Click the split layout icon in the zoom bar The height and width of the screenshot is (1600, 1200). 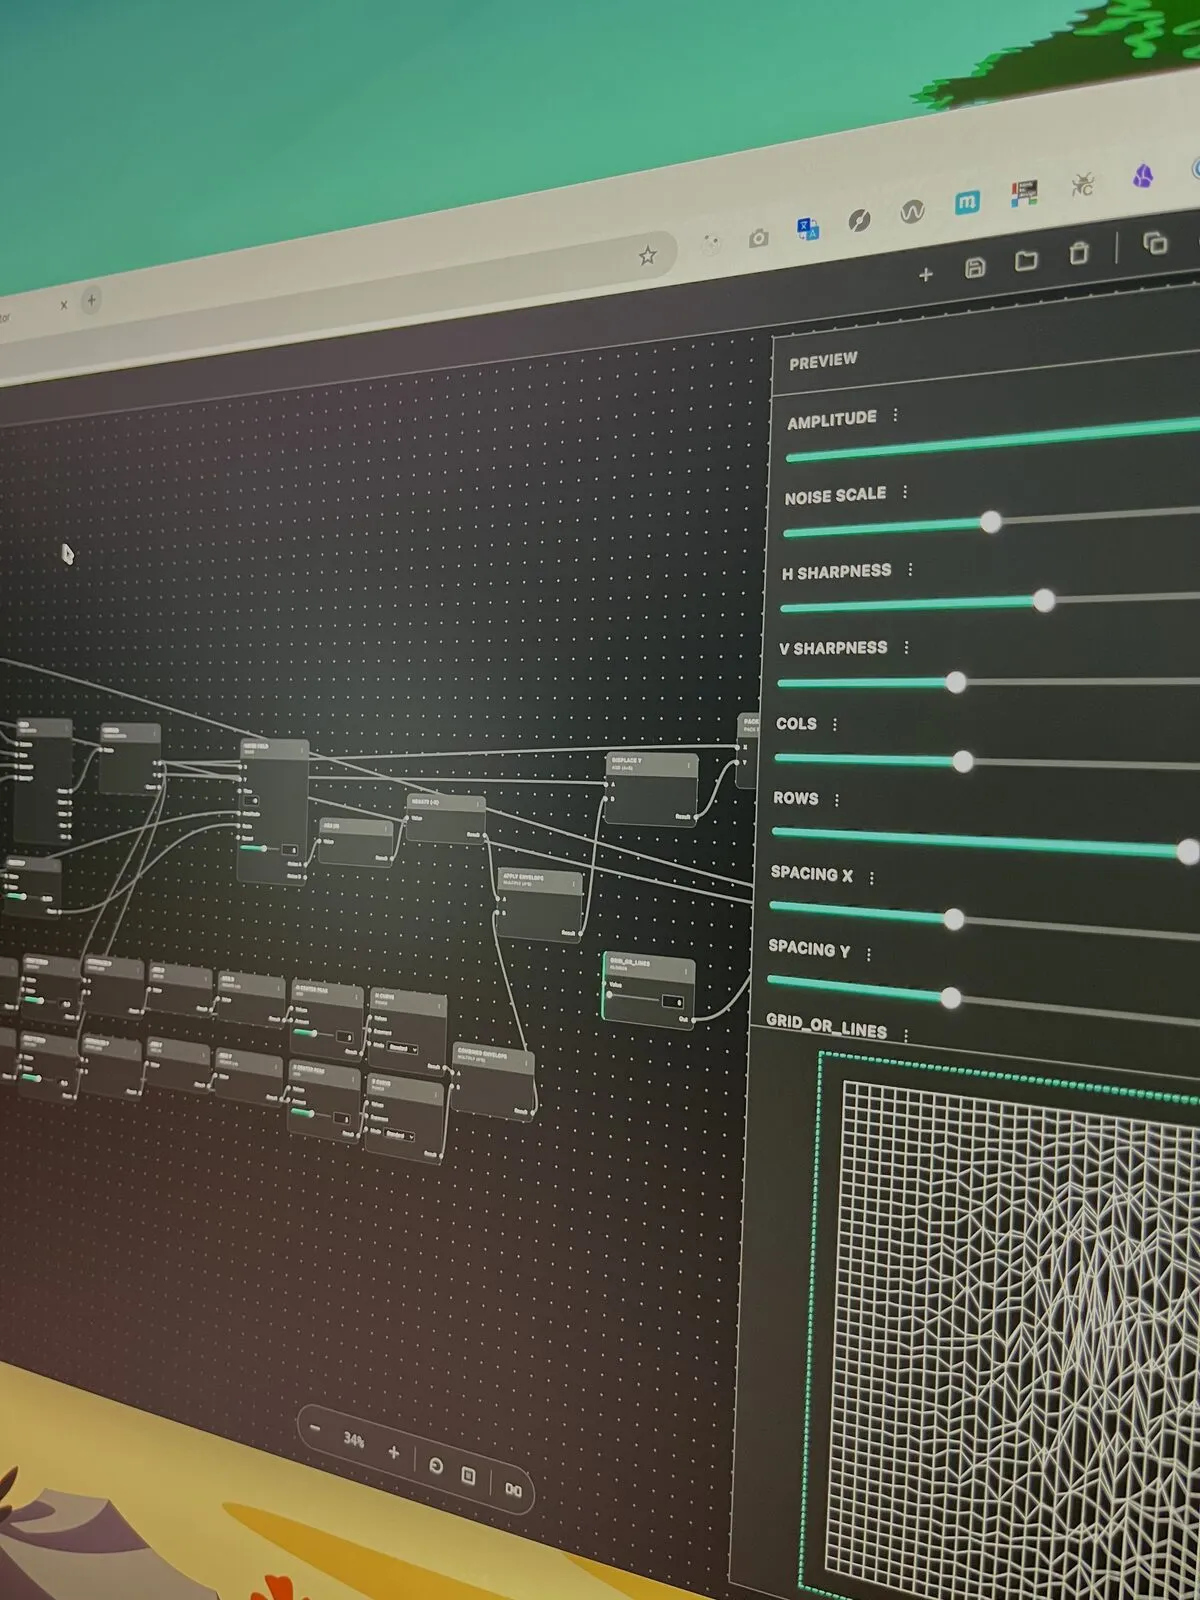[x=513, y=1489]
